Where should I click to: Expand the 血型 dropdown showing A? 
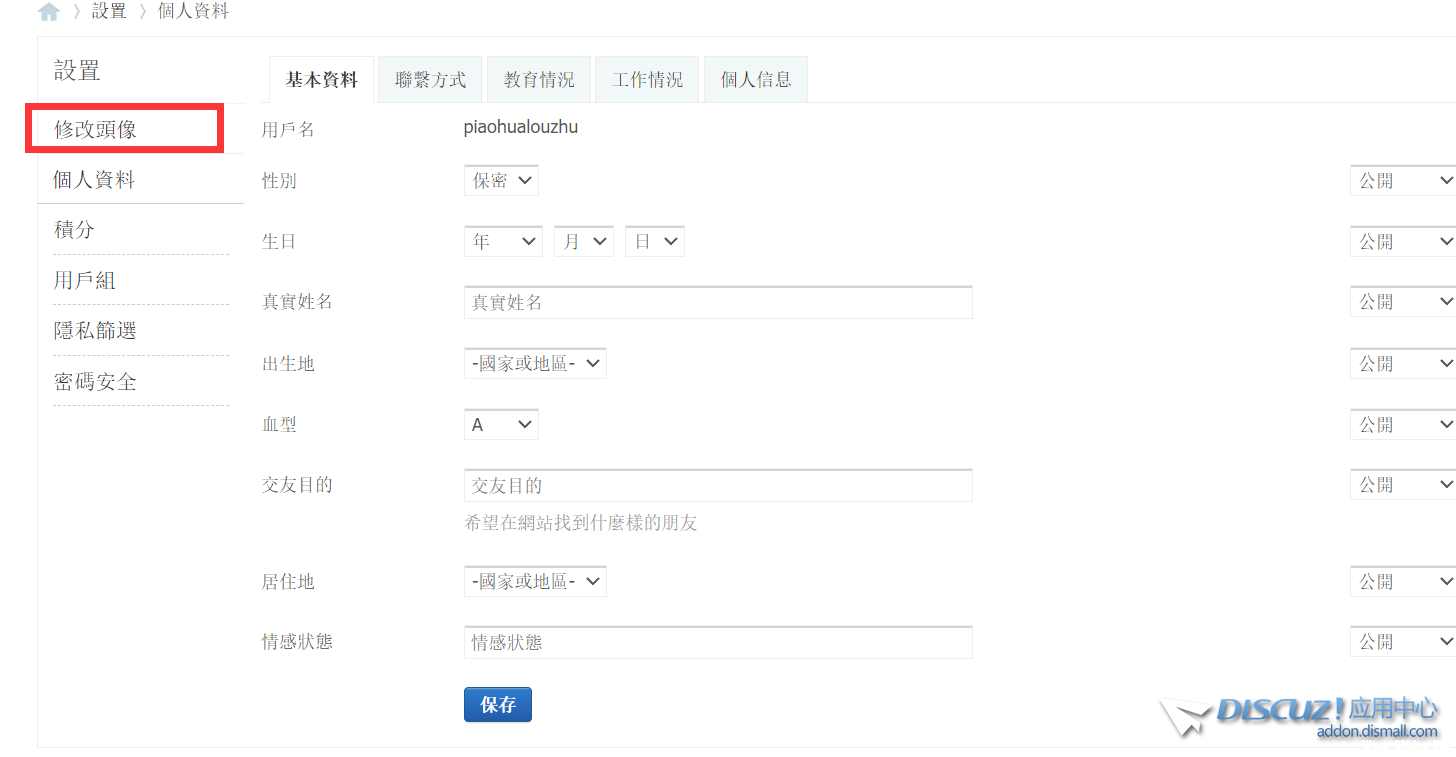pos(501,425)
